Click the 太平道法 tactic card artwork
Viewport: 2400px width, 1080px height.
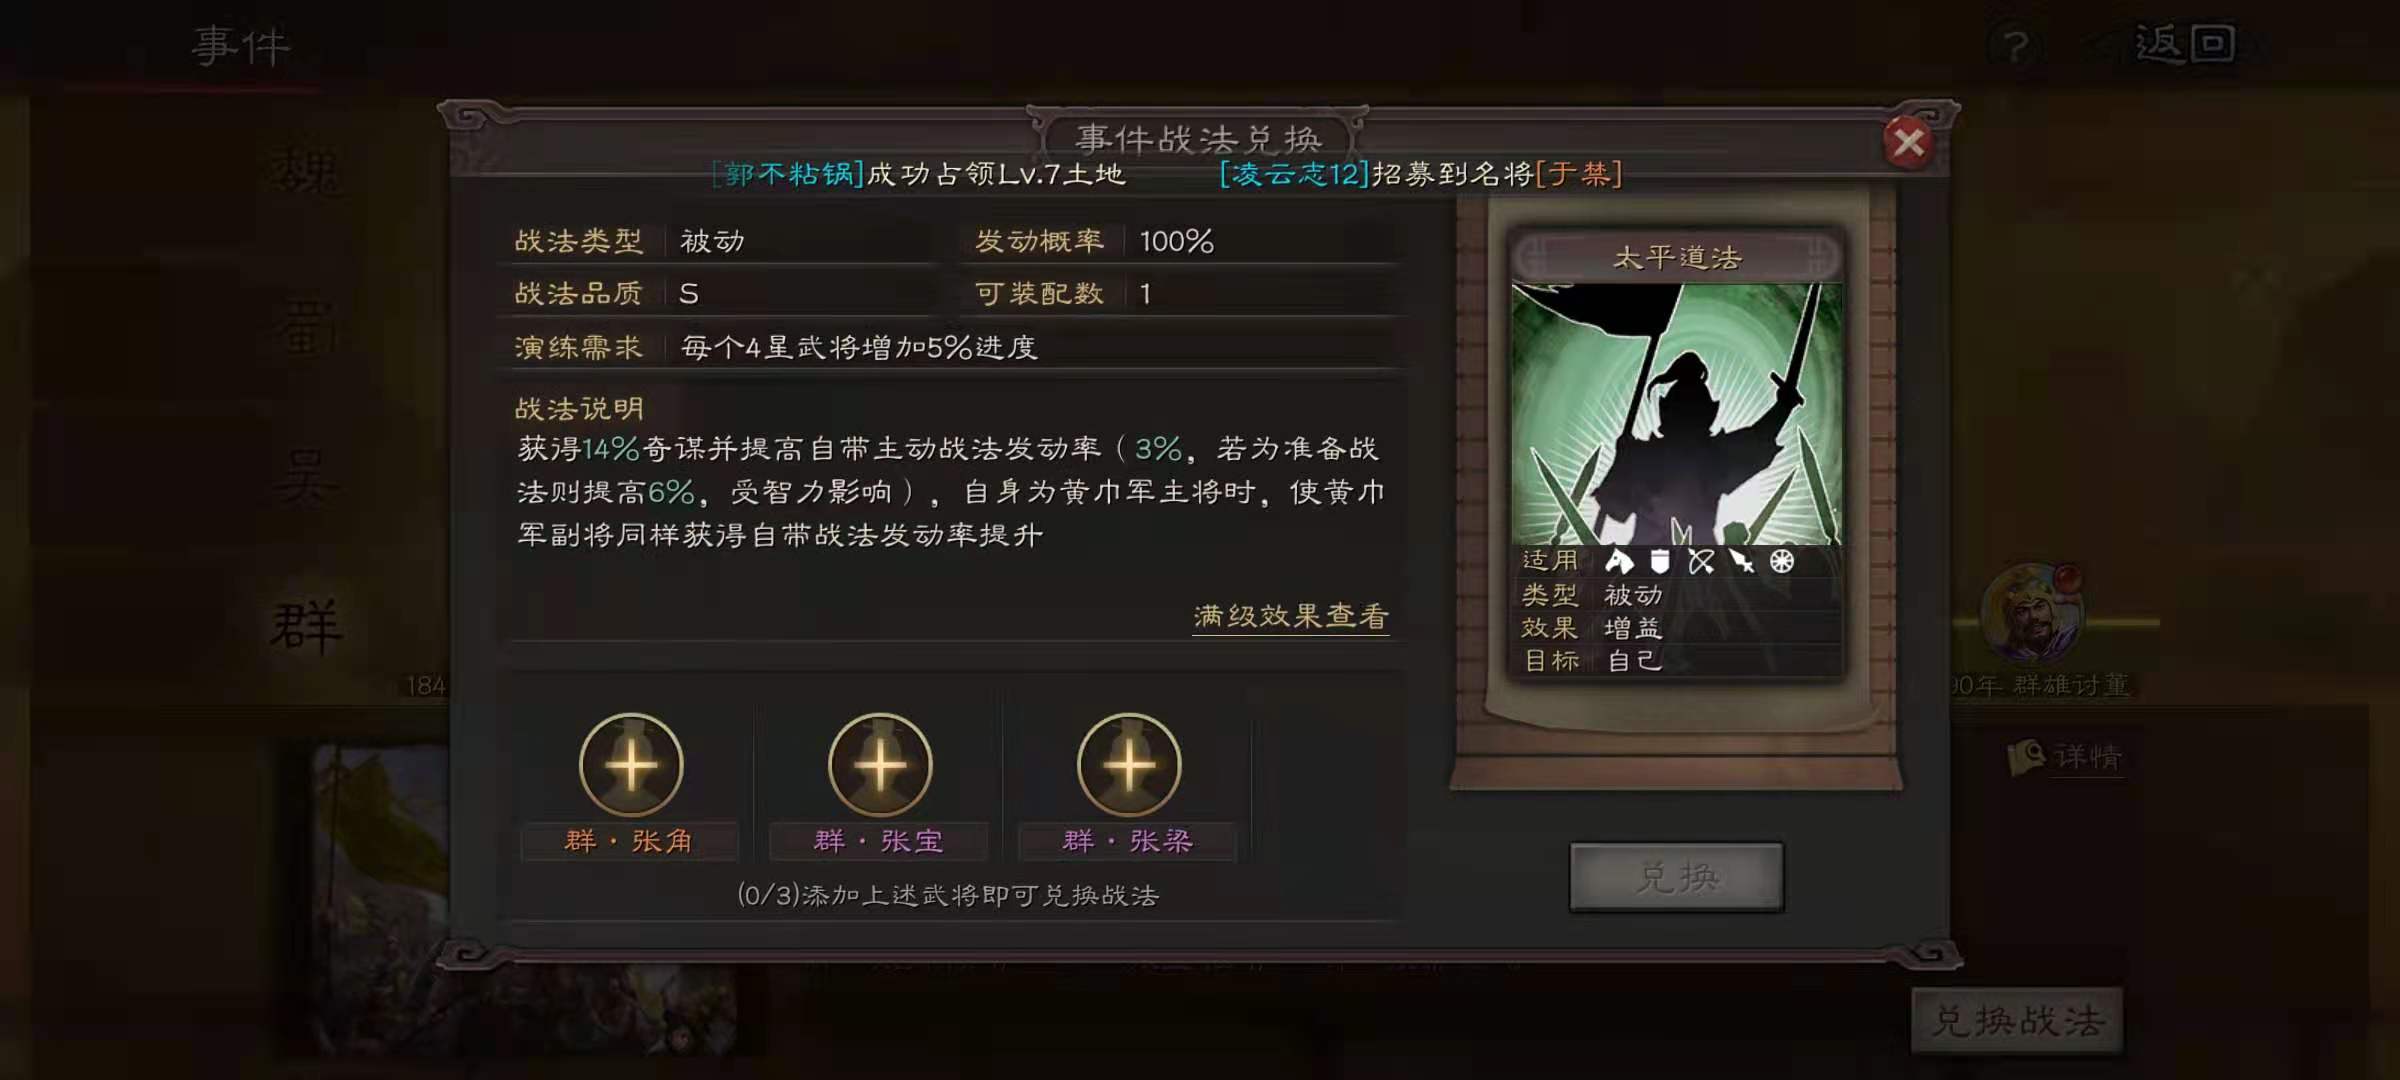(1676, 414)
